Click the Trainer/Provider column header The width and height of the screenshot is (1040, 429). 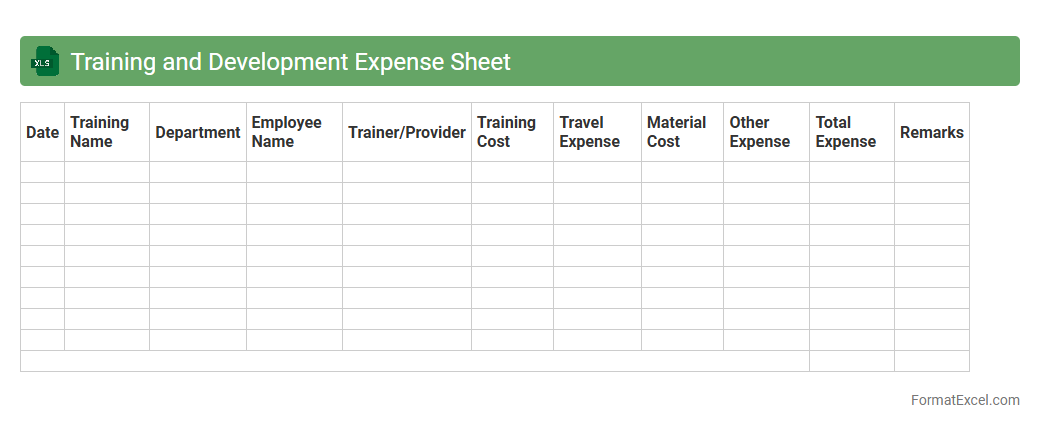tap(406, 132)
